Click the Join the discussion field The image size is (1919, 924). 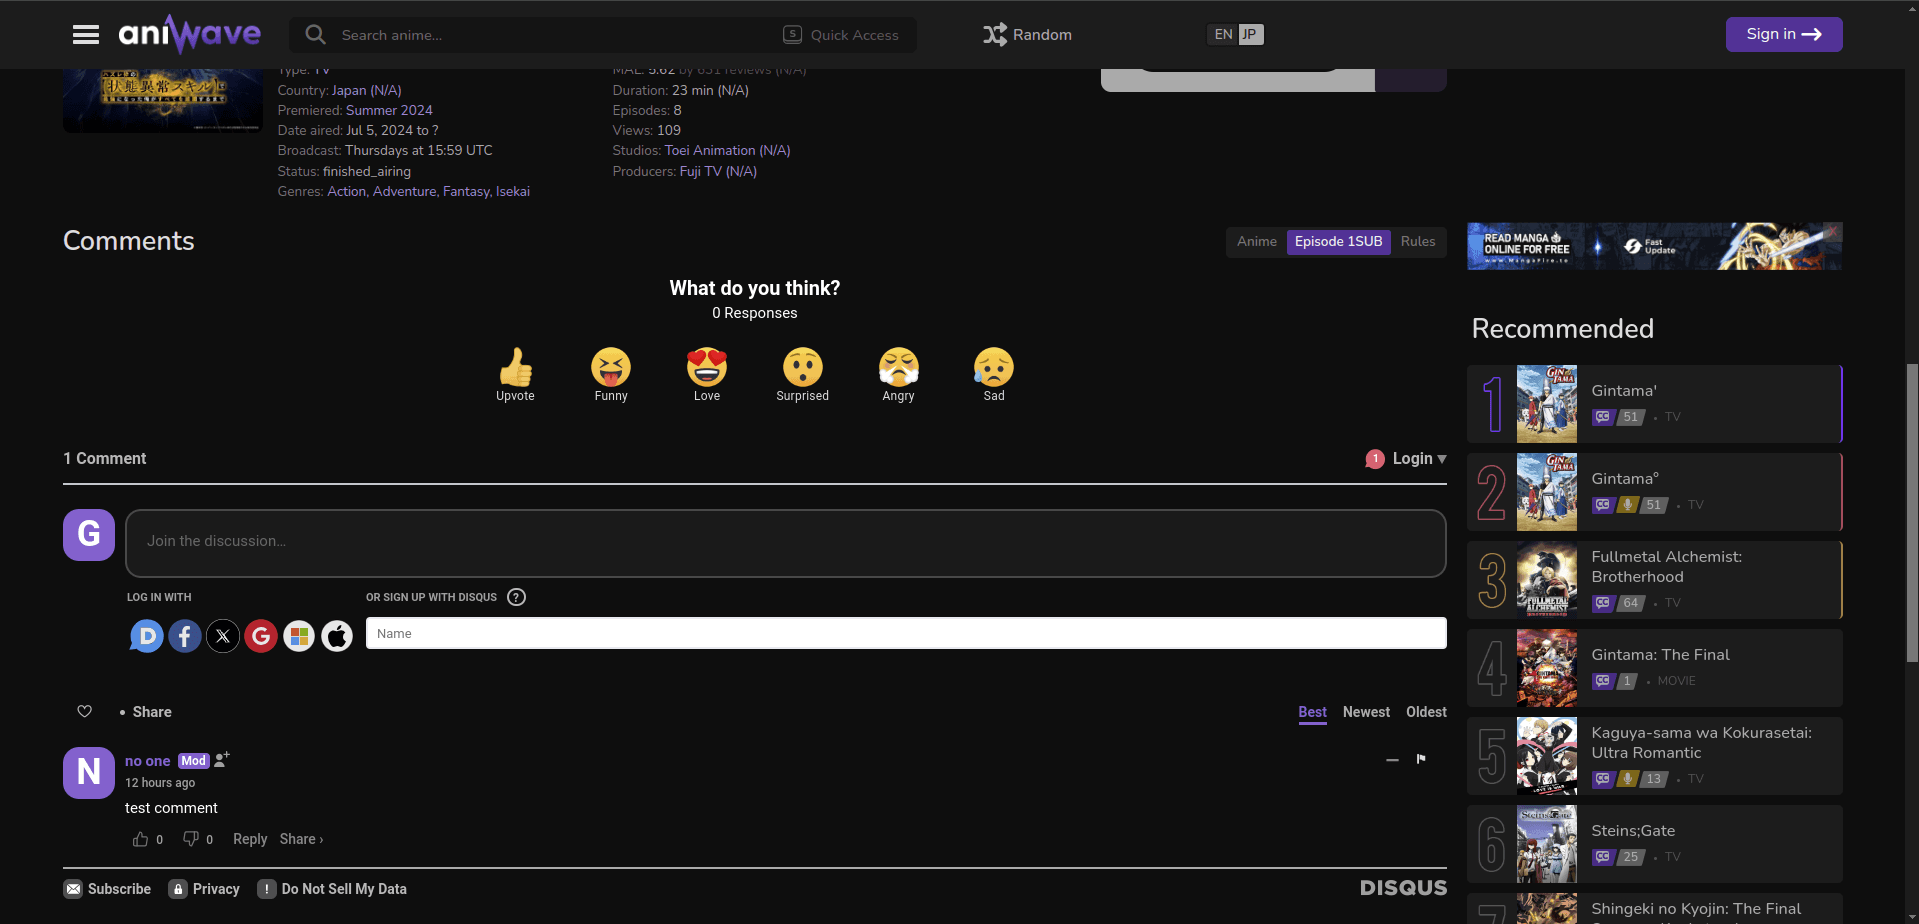click(786, 543)
